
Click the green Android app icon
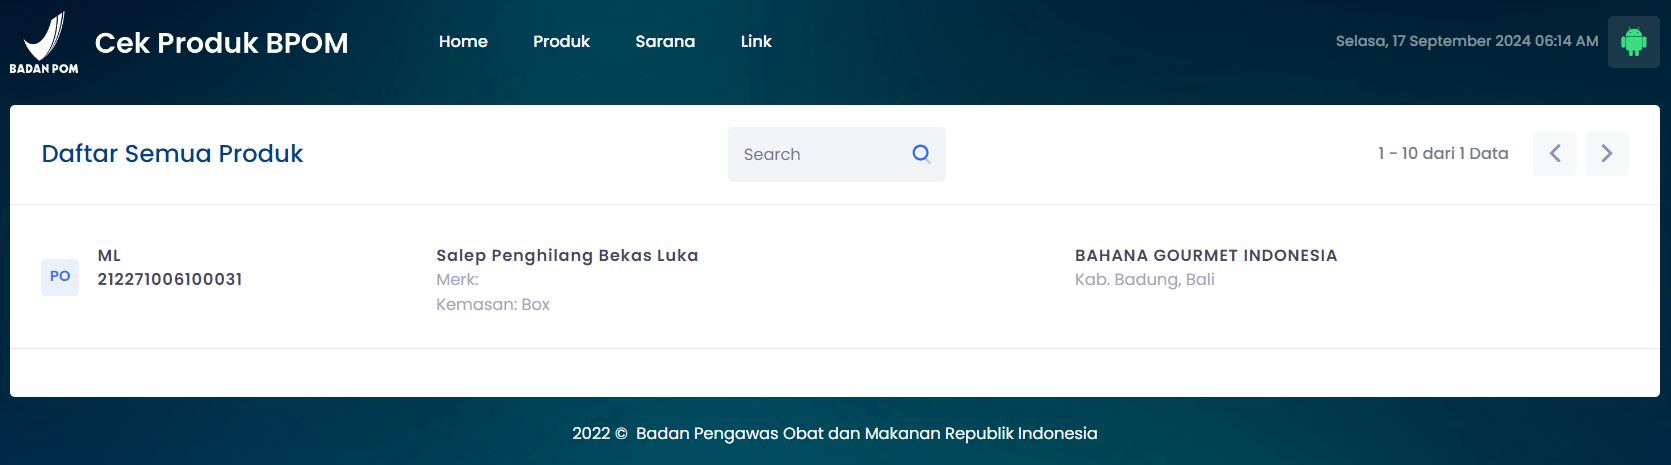click(x=1633, y=42)
